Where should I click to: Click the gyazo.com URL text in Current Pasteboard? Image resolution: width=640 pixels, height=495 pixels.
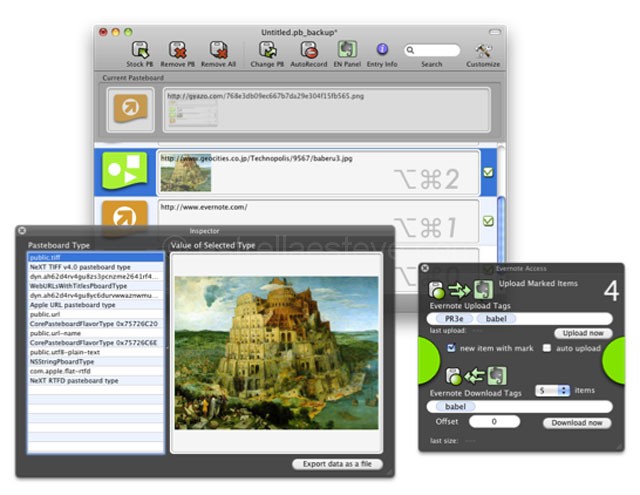coord(265,96)
